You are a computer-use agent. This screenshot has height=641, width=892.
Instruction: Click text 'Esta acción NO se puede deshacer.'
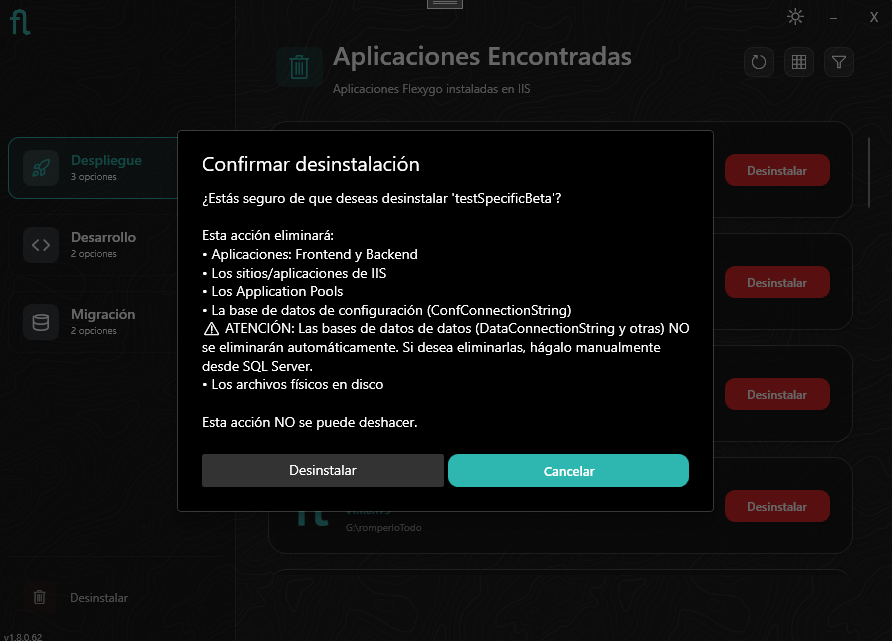[309, 423]
